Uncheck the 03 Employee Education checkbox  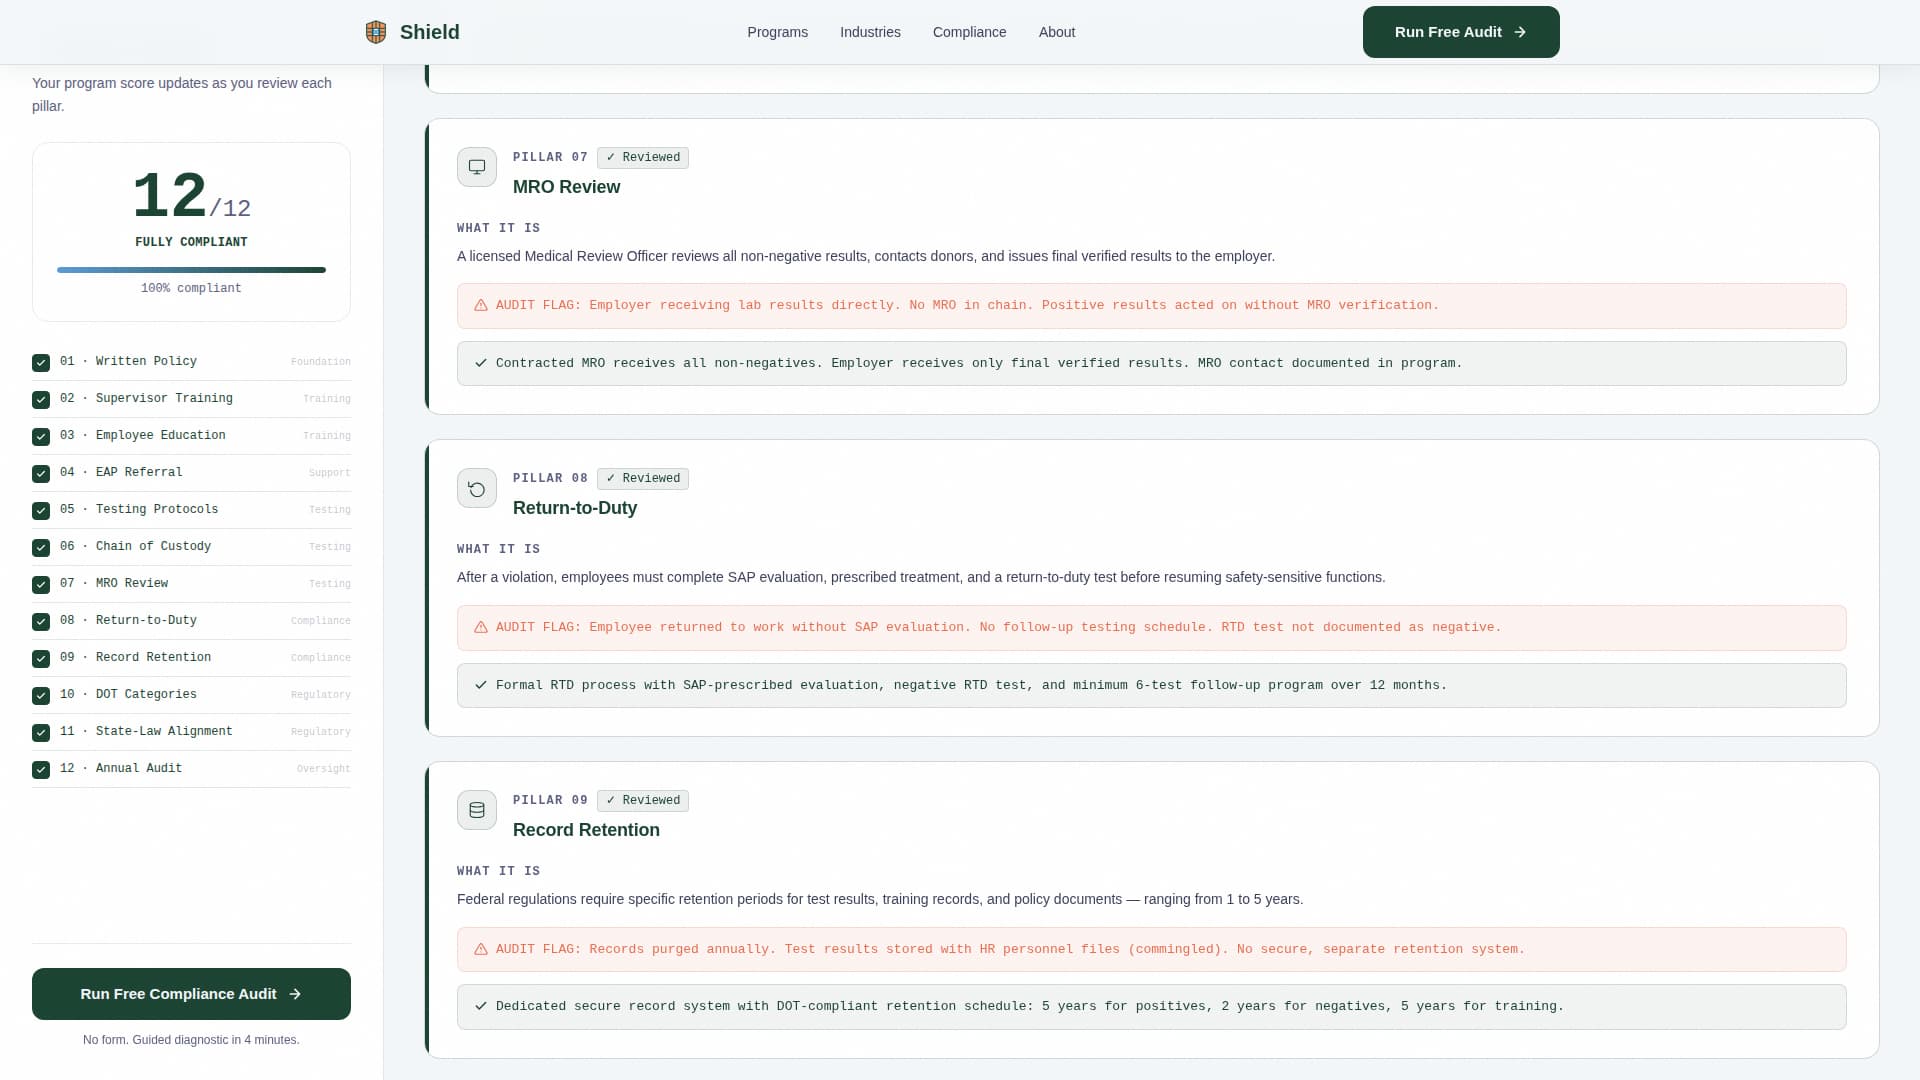(41, 437)
